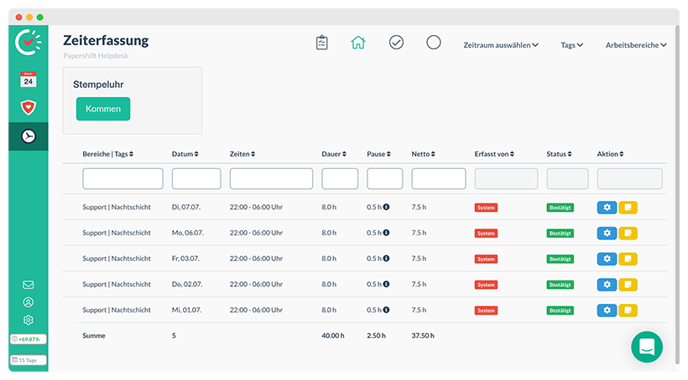Sort by Dauer column header

334,154
